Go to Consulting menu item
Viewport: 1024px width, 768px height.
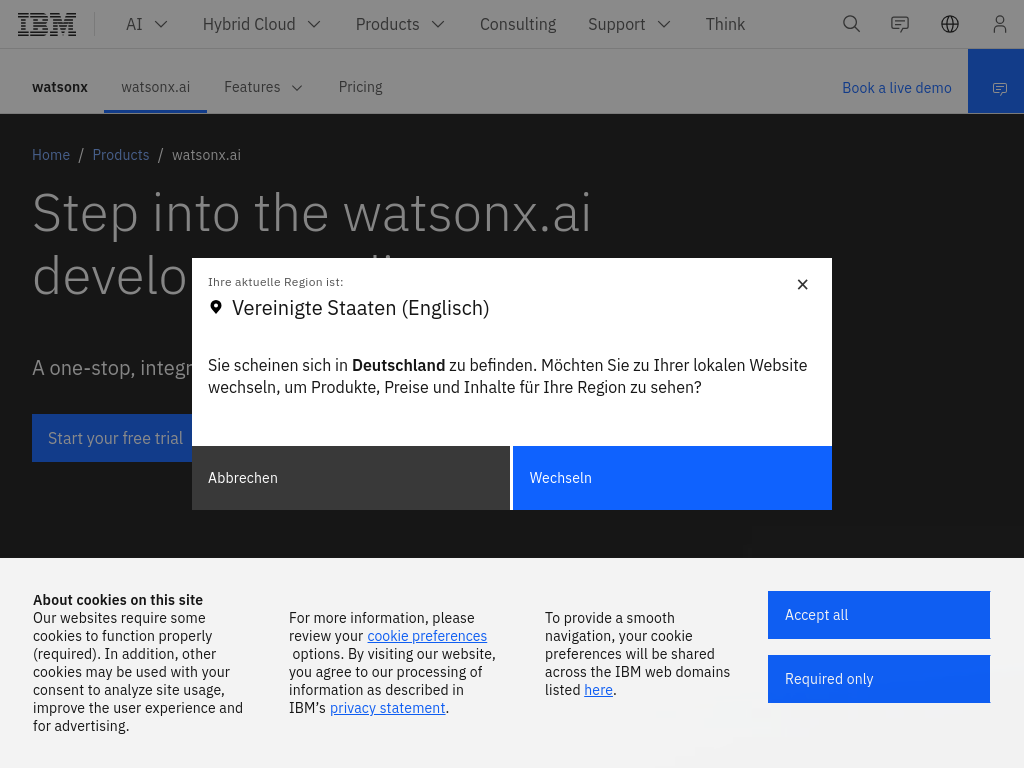pyautogui.click(x=518, y=24)
